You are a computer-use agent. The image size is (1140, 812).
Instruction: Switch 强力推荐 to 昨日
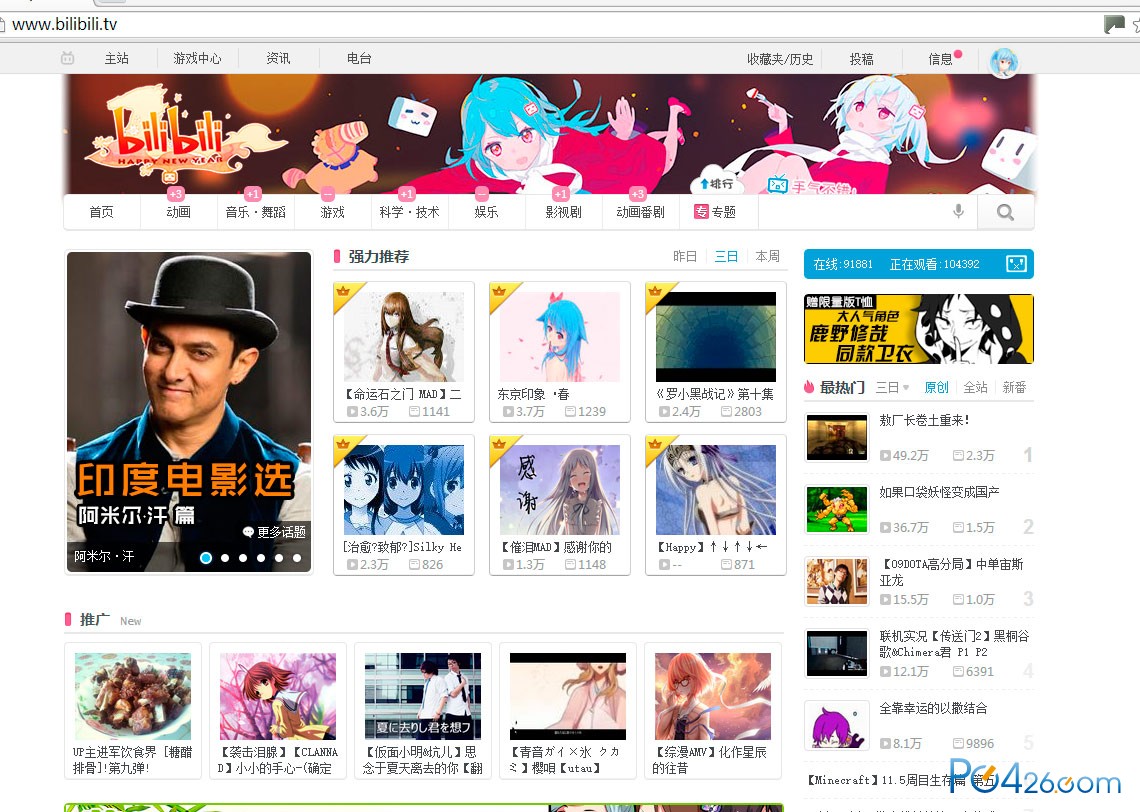coord(685,257)
